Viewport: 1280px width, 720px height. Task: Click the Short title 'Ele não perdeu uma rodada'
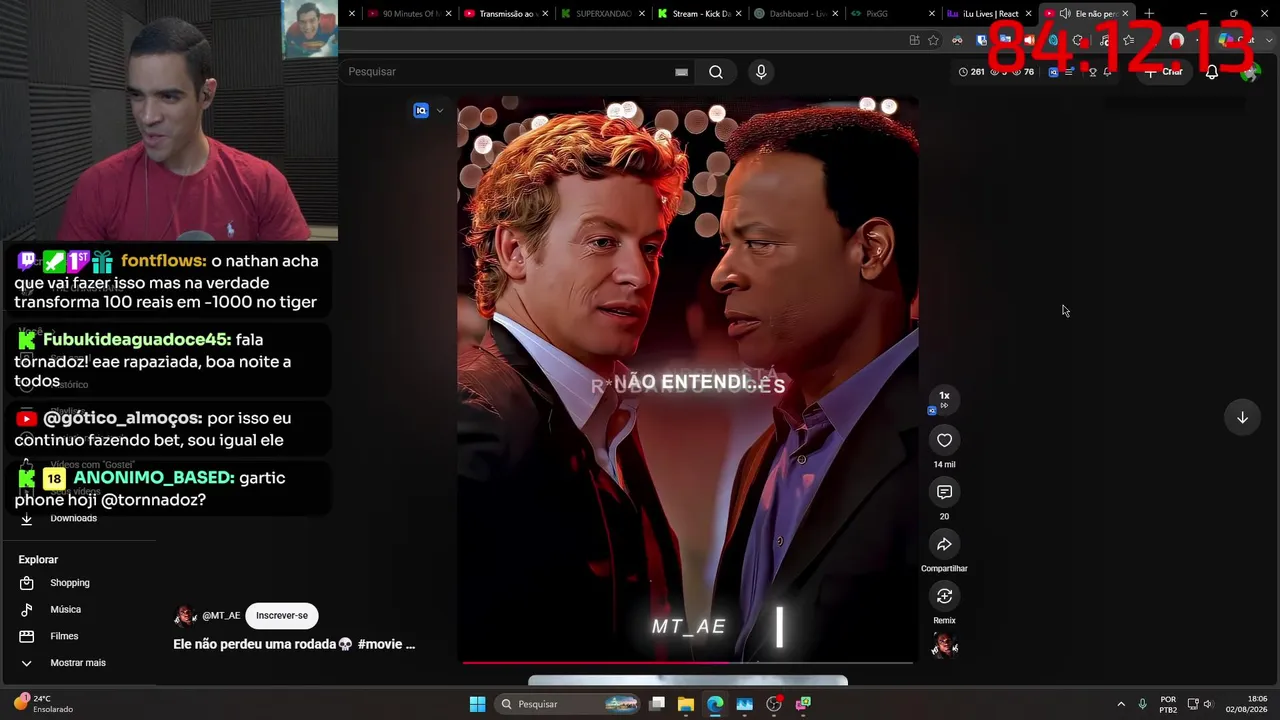click(x=294, y=645)
